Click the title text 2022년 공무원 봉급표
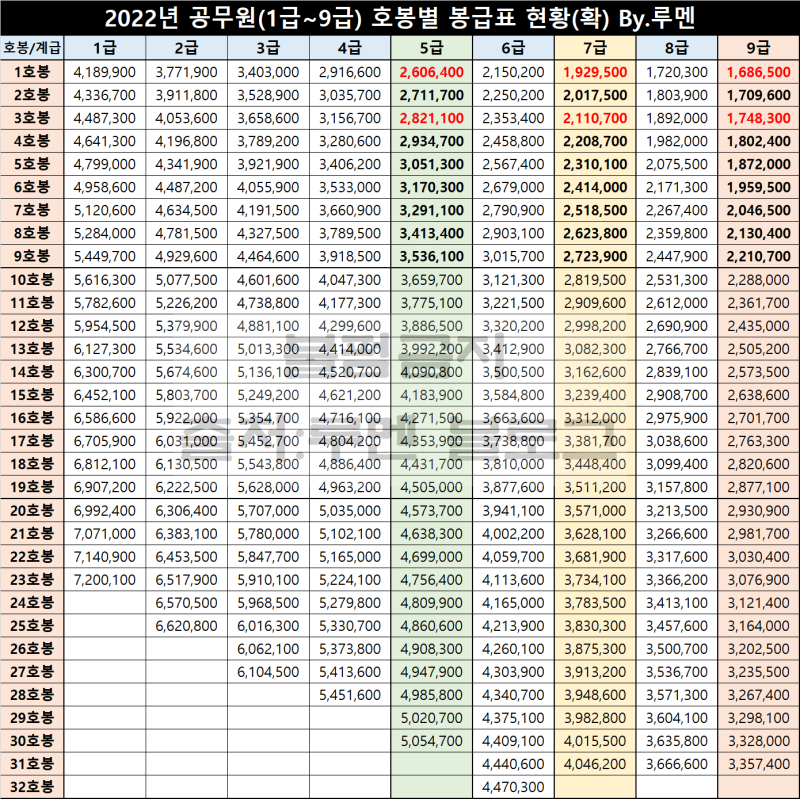Image resolution: width=800 pixels, height=799 pixels. click(400, 18)
